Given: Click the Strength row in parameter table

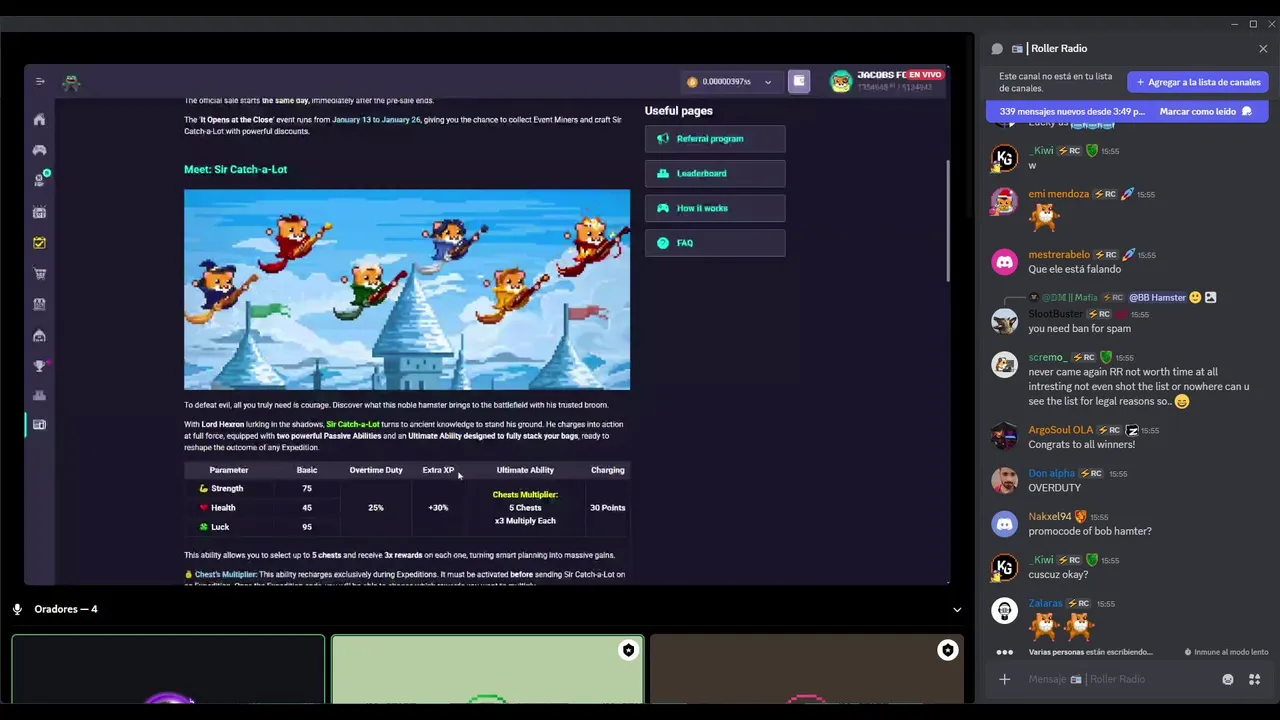Looking at the screenshot, I should pyautogui.click(x=262, y=489).
